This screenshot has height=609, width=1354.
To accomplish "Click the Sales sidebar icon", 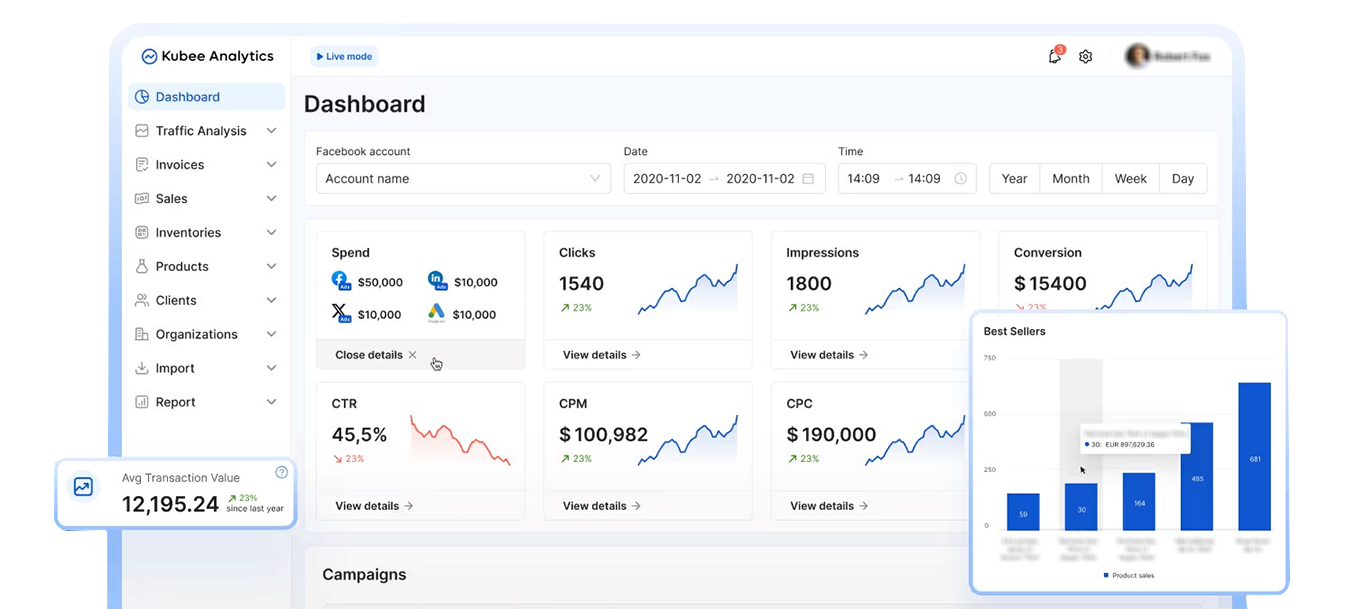I will (142, 199).
